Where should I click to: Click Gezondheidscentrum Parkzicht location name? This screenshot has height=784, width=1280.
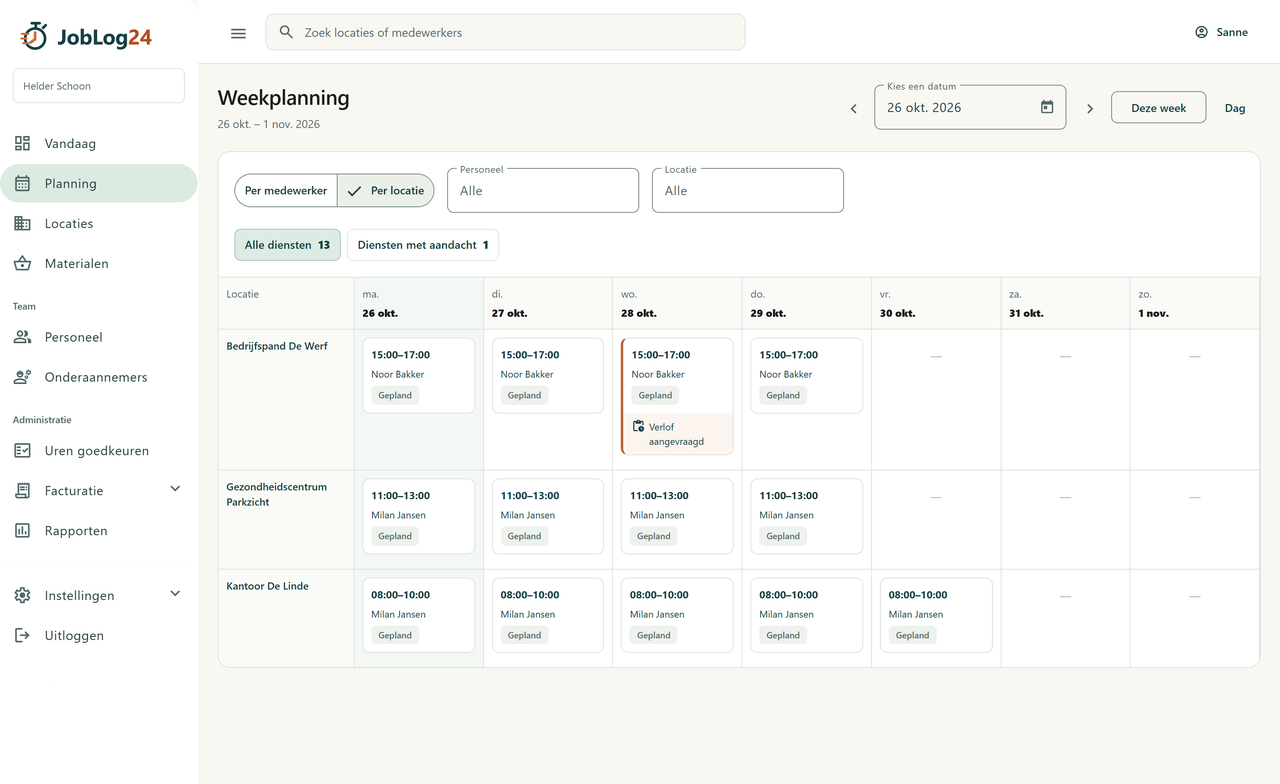[x=277, y=494]
